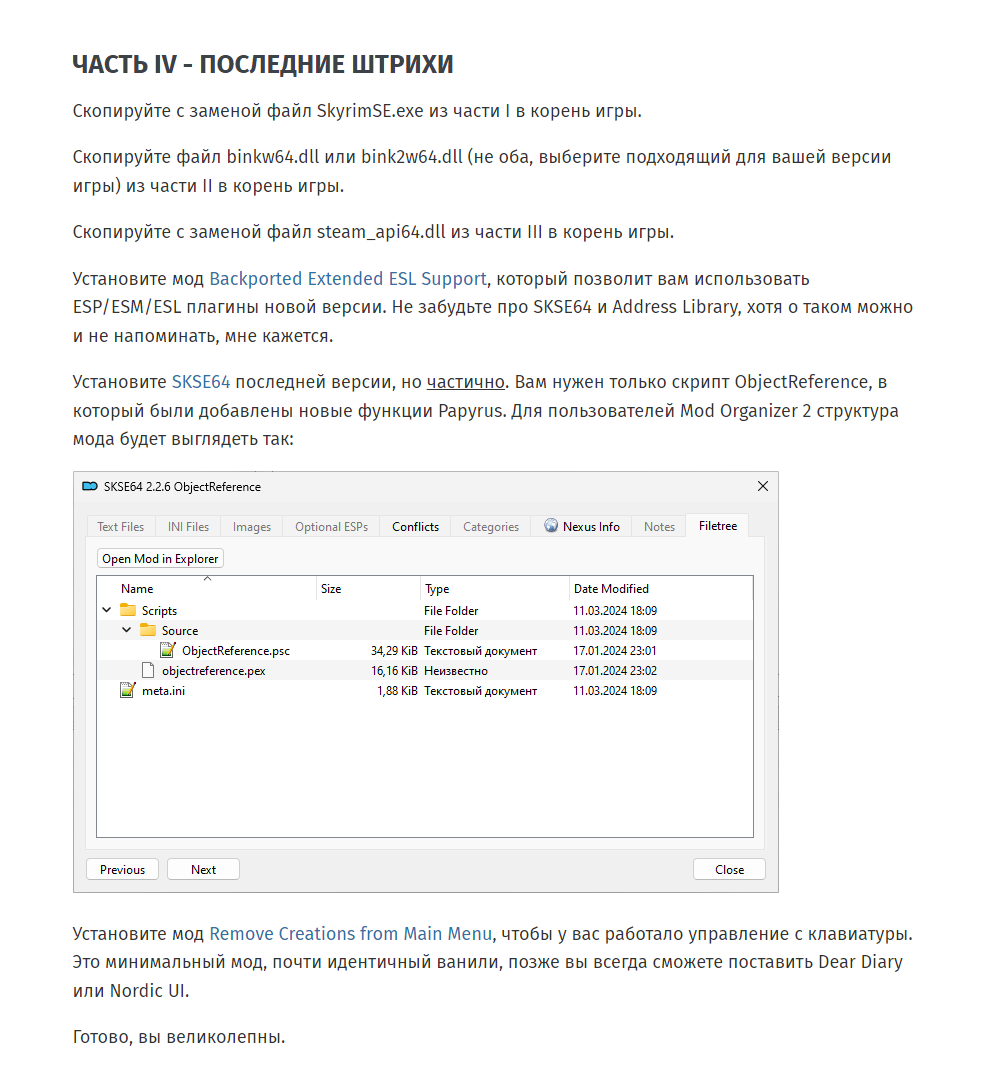Image resolution: width=990 pixels, height=1070 pixels.
Task: Select the Scripts tree row
Action: coord(425,610)
